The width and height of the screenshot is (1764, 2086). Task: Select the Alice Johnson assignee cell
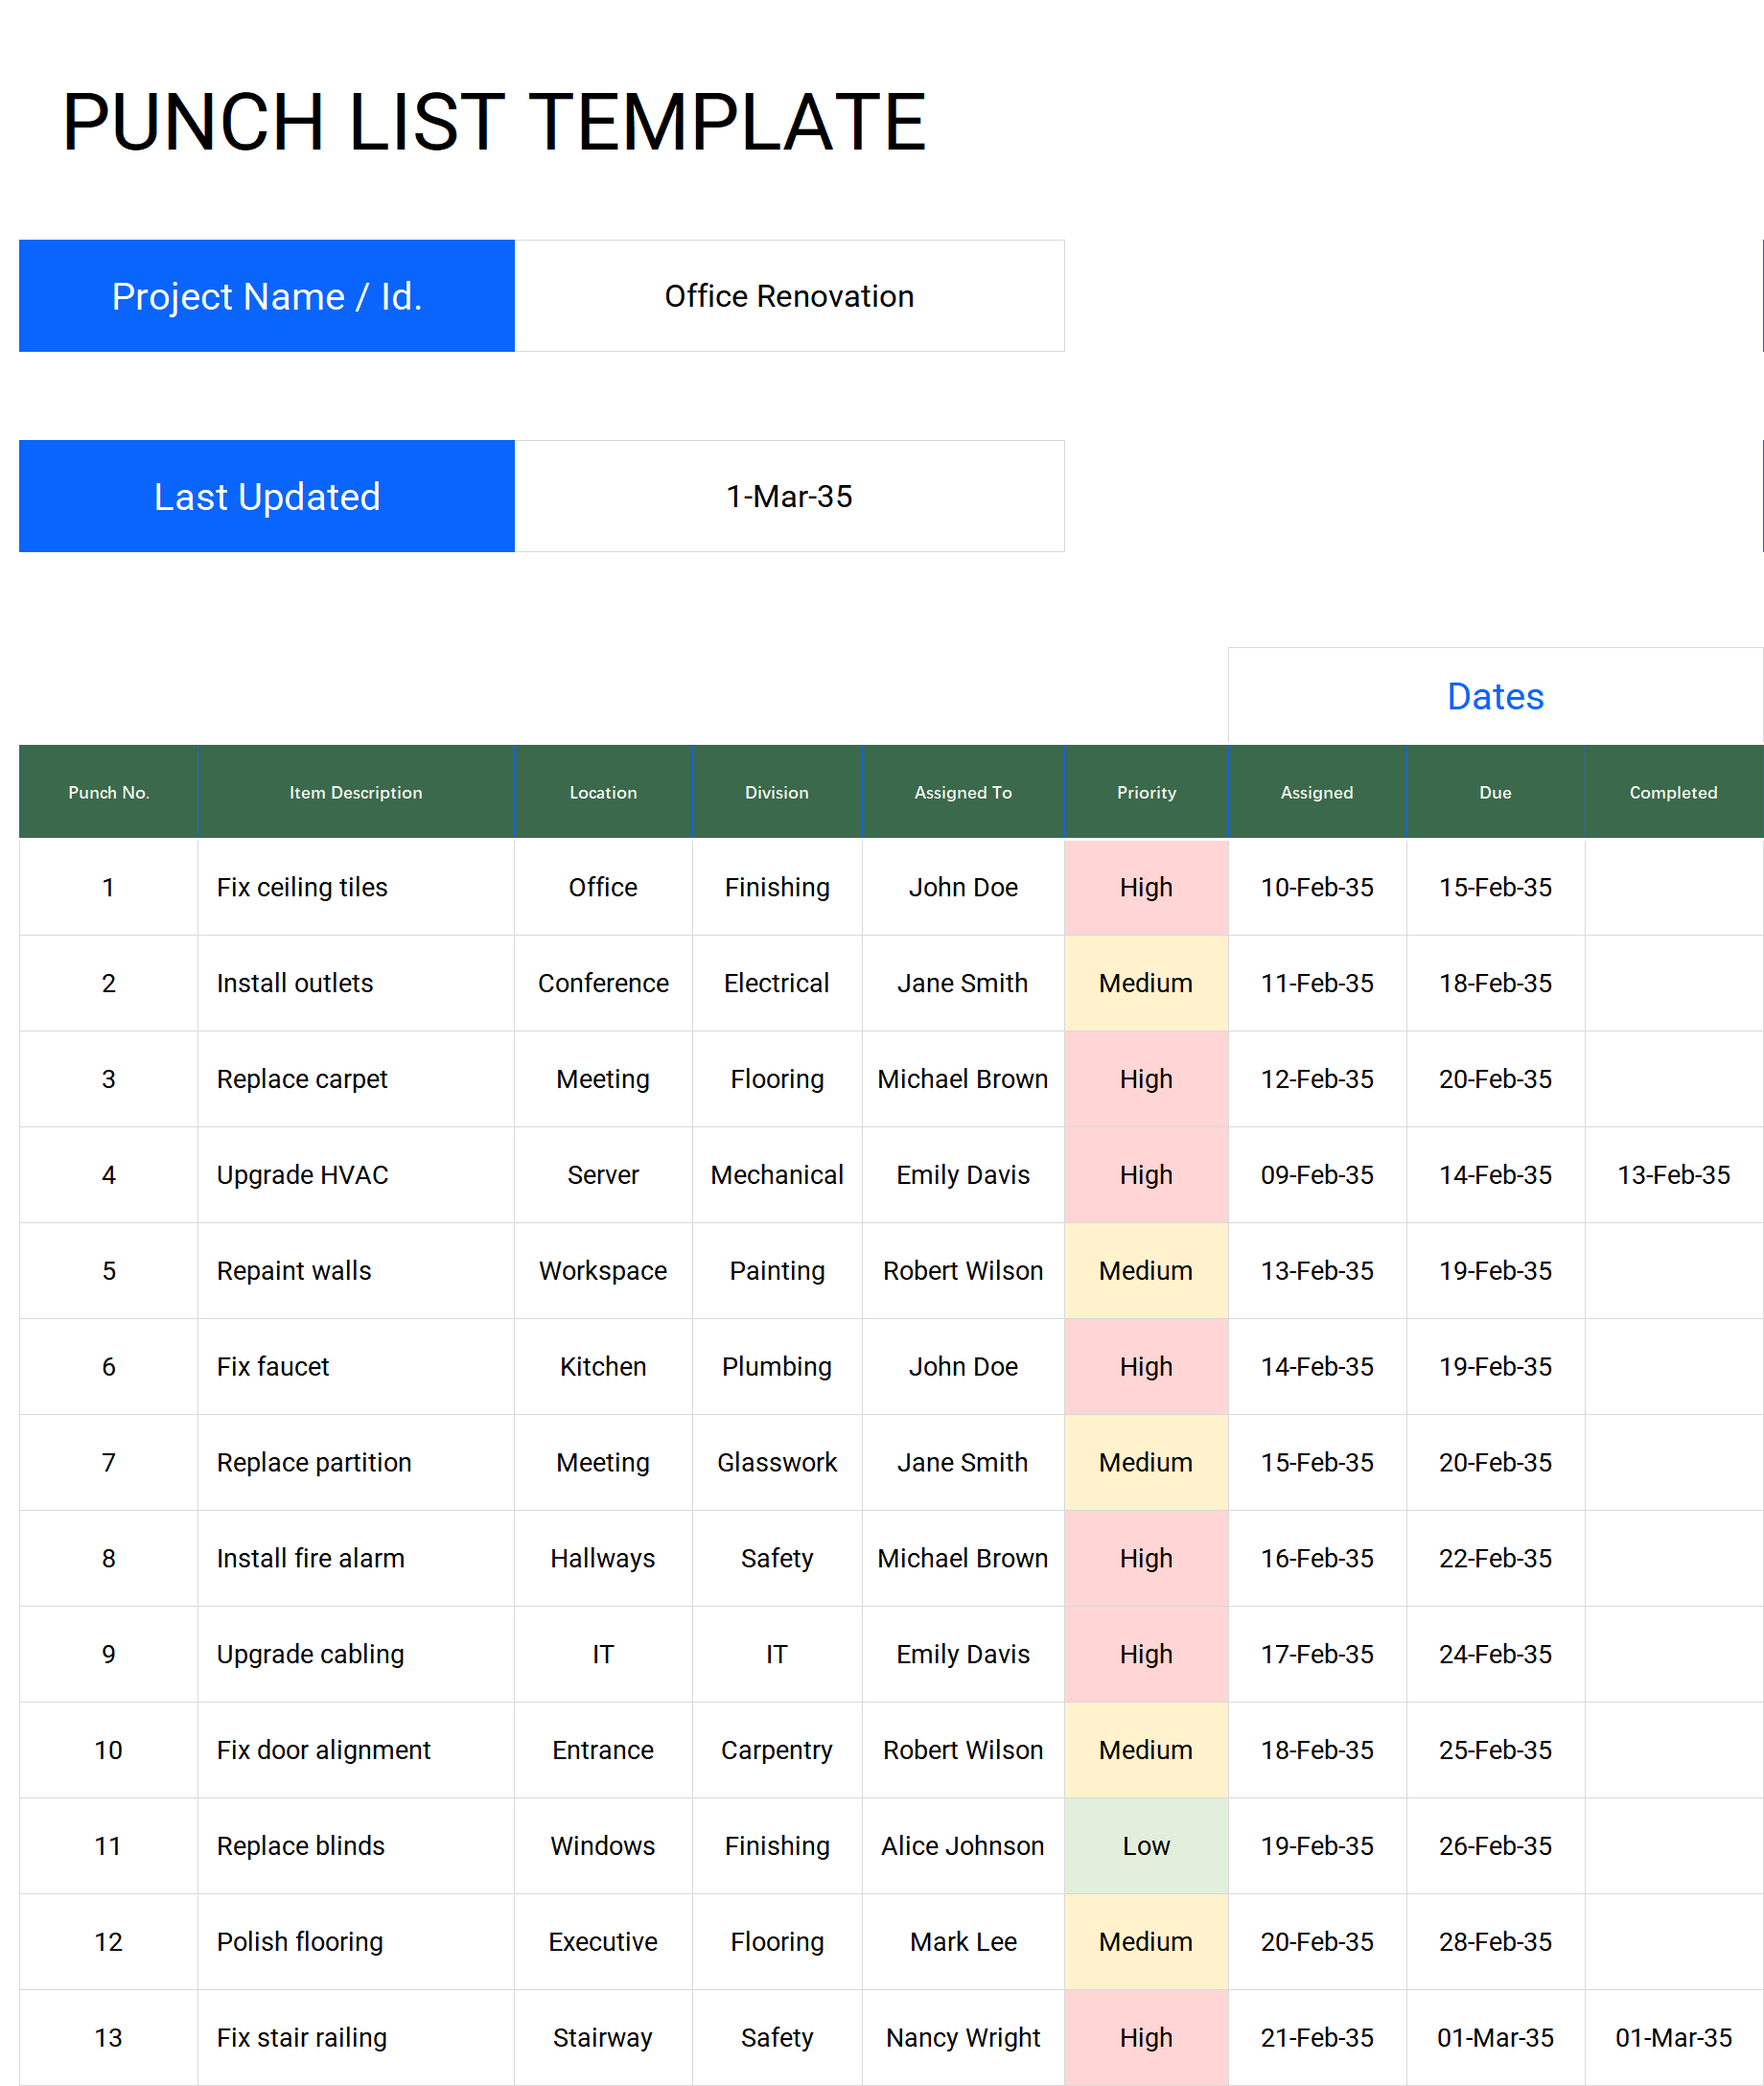[x=963, y=1846]
